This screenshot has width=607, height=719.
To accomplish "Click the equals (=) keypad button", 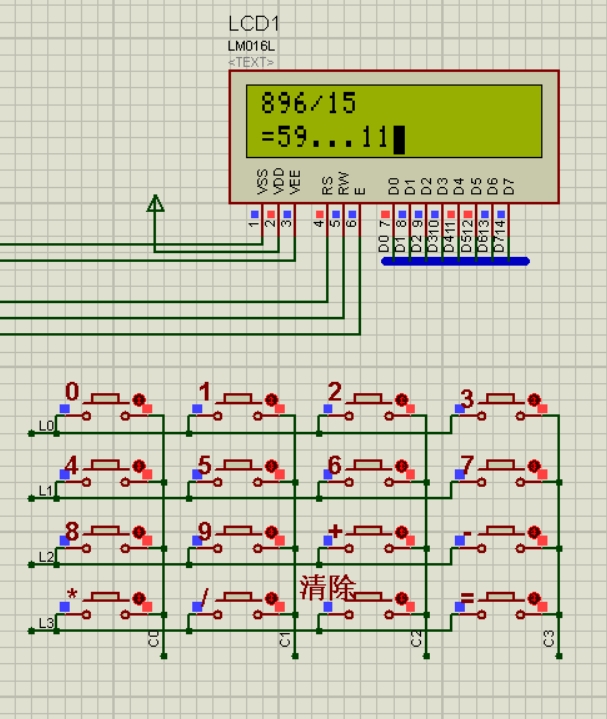I will point(500,606).
